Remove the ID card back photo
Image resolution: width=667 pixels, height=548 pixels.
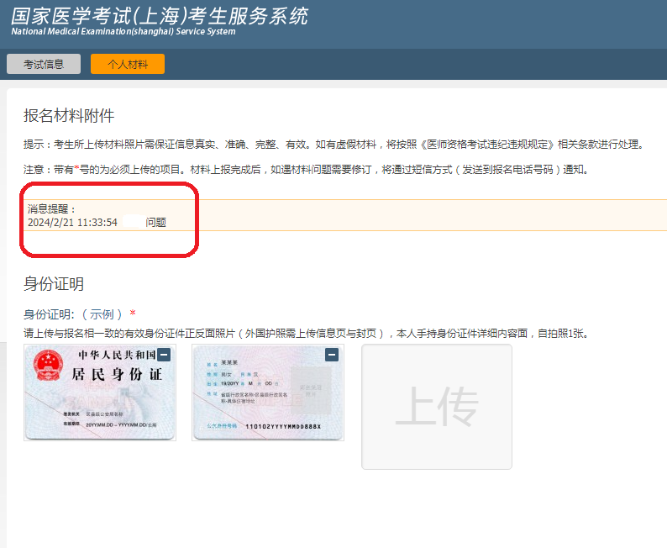[x=333, y=355]
